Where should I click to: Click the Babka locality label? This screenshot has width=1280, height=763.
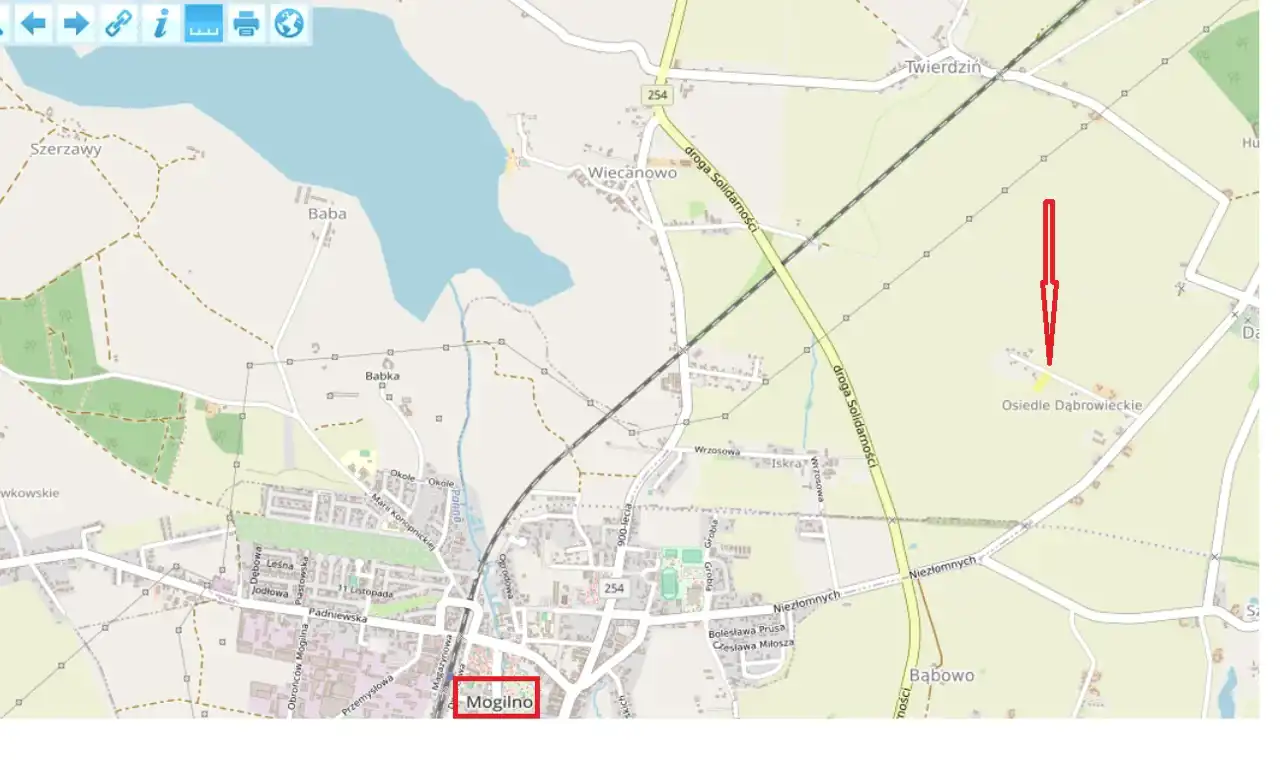[x=383, y=376]
